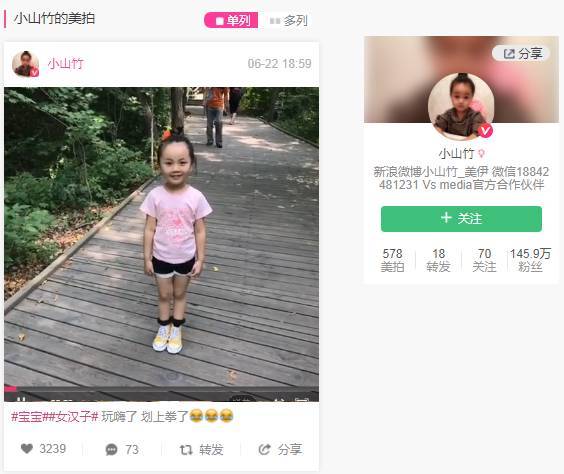
Task: Open 小山竹 username link in post header
Action: tap(66, 64)
